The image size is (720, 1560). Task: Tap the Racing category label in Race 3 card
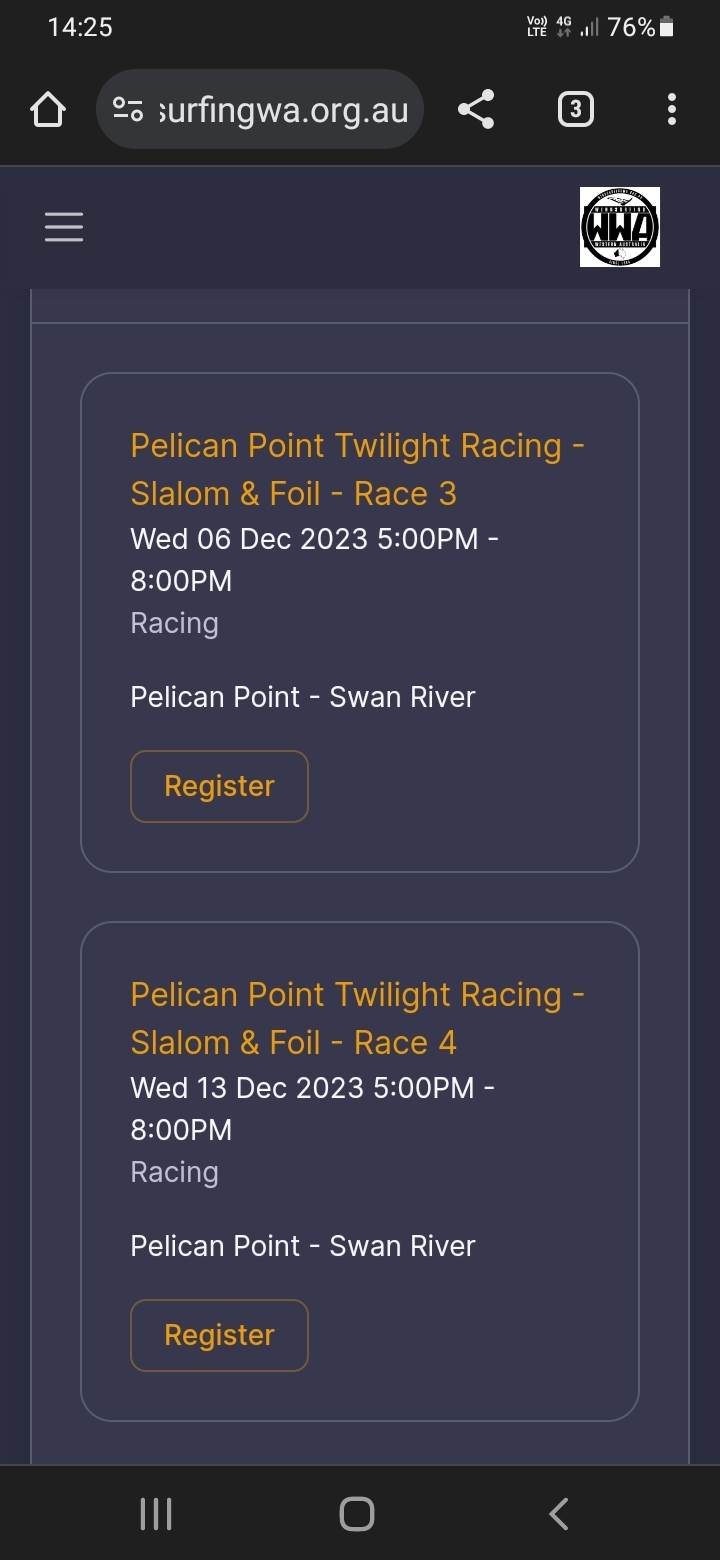(x=174, y=623)
